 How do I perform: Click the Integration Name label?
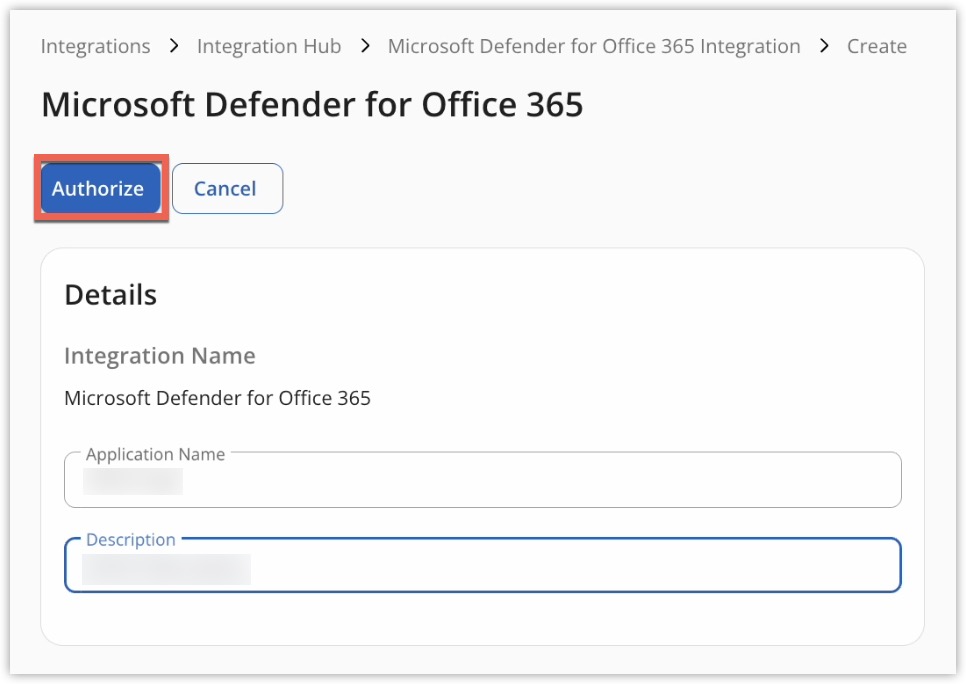[159, 356]
